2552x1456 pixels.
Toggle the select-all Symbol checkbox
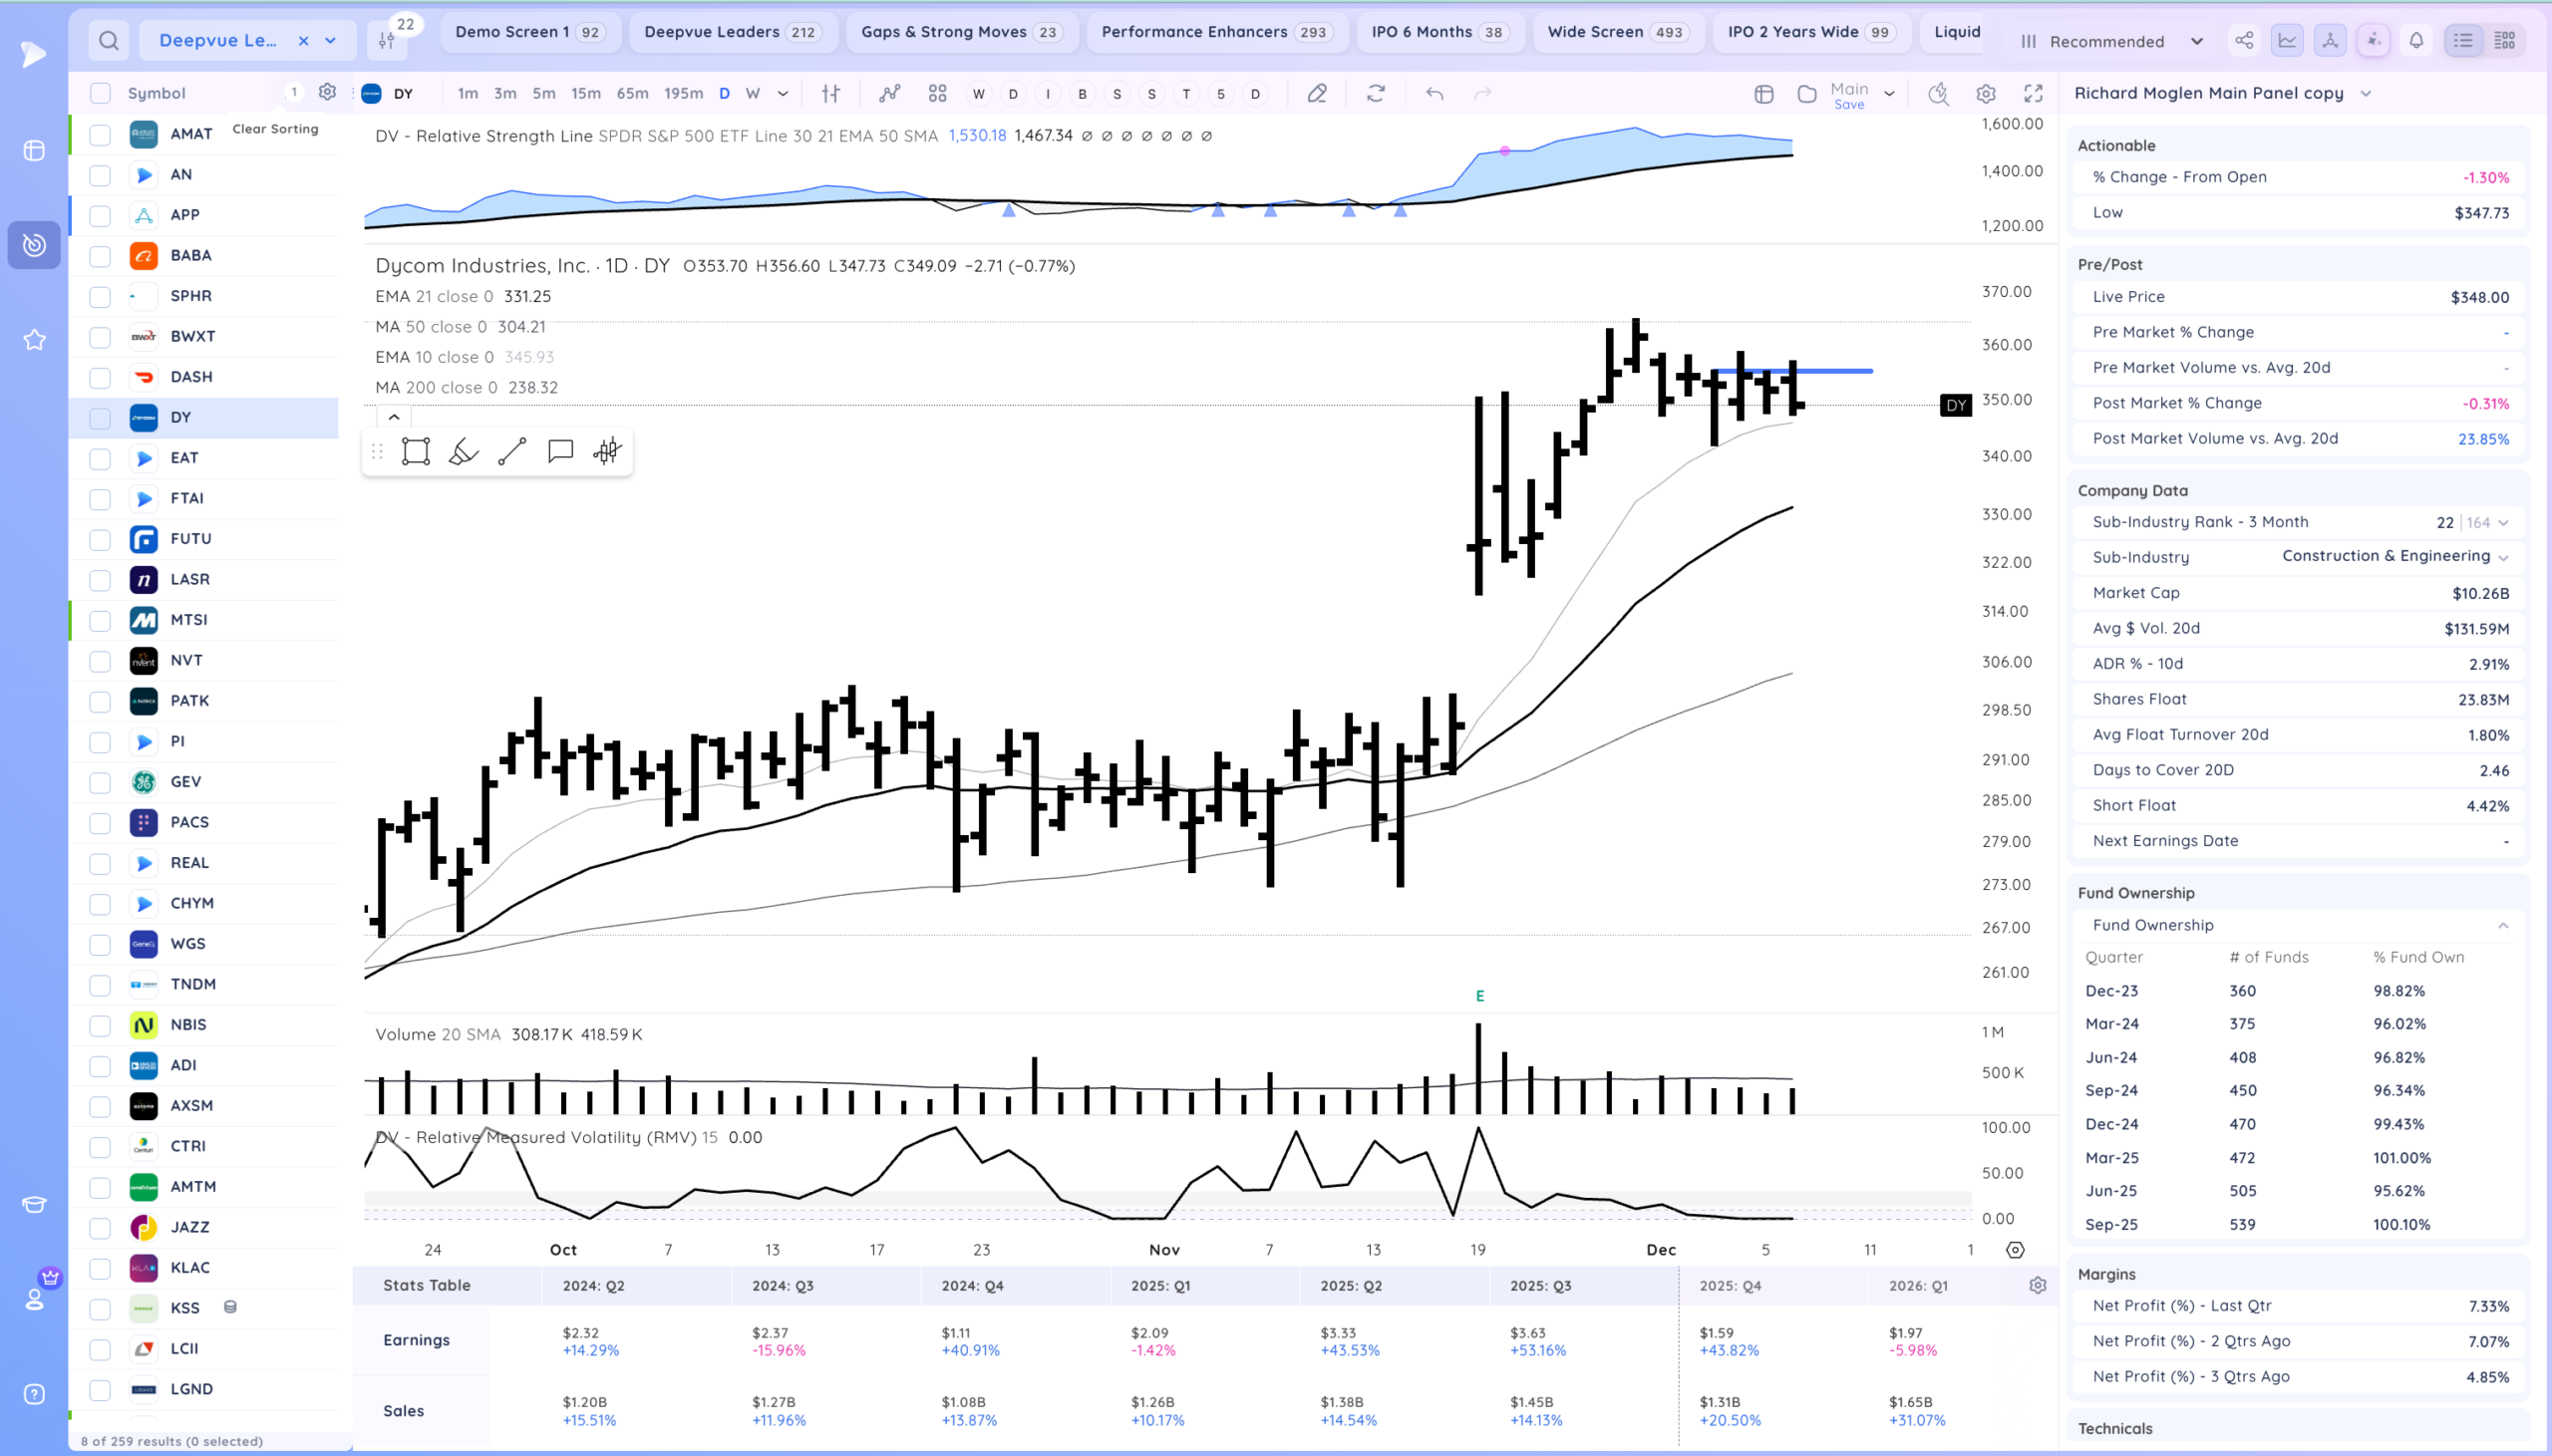pos(100,93)
